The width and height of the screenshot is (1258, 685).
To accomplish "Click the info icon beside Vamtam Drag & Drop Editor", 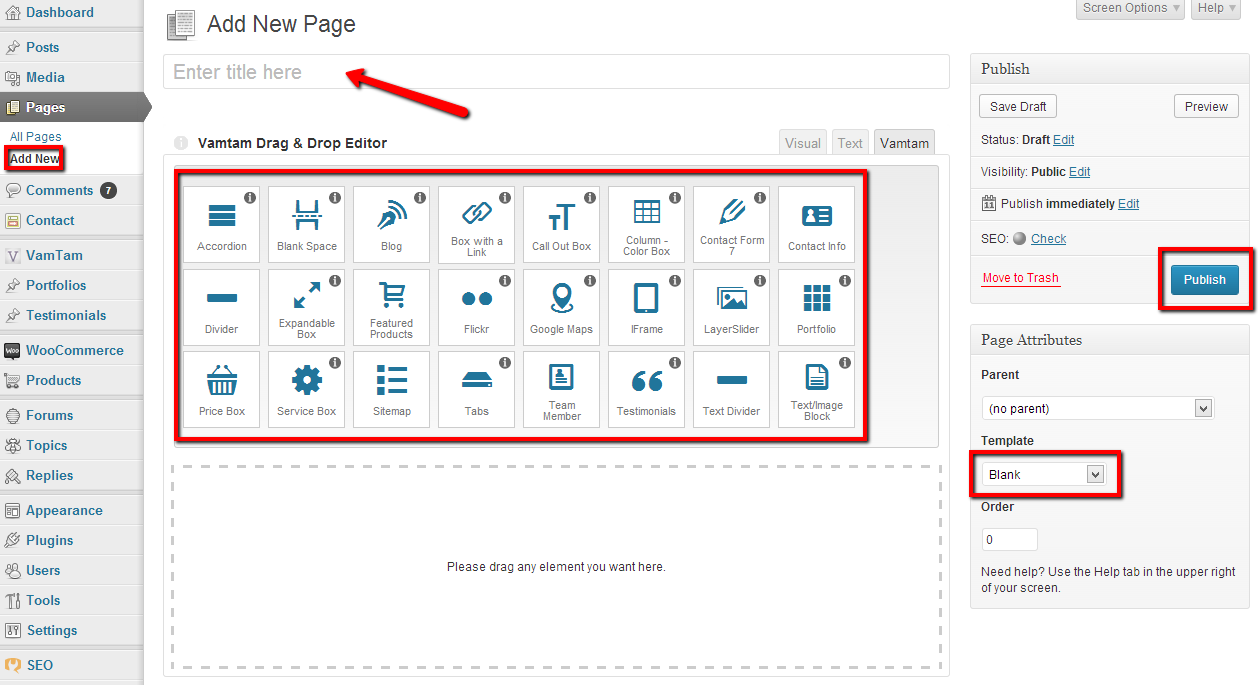I will pos(181,143).
